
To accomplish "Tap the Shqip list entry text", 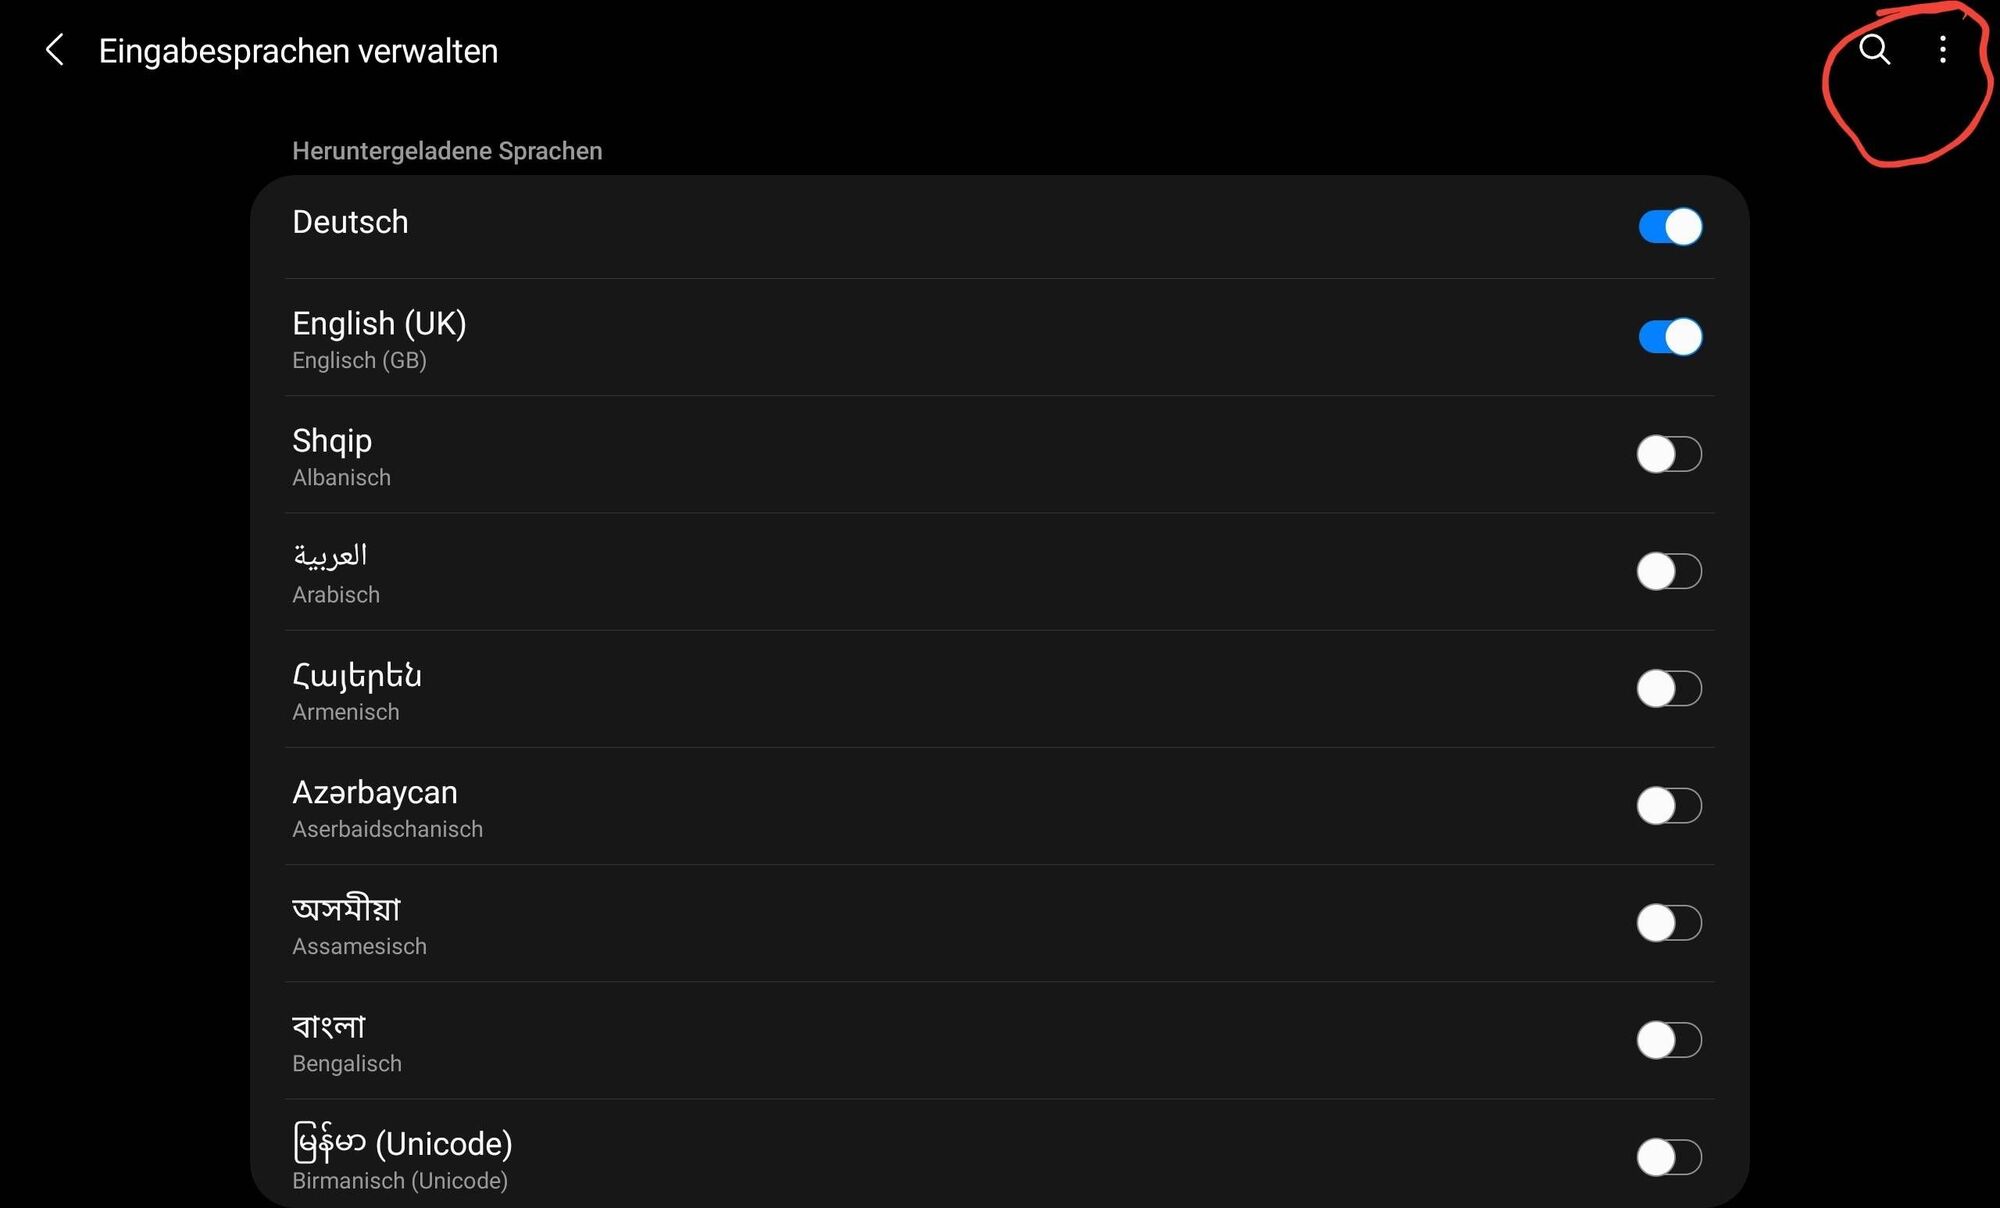I will click(x=332, y=441).
